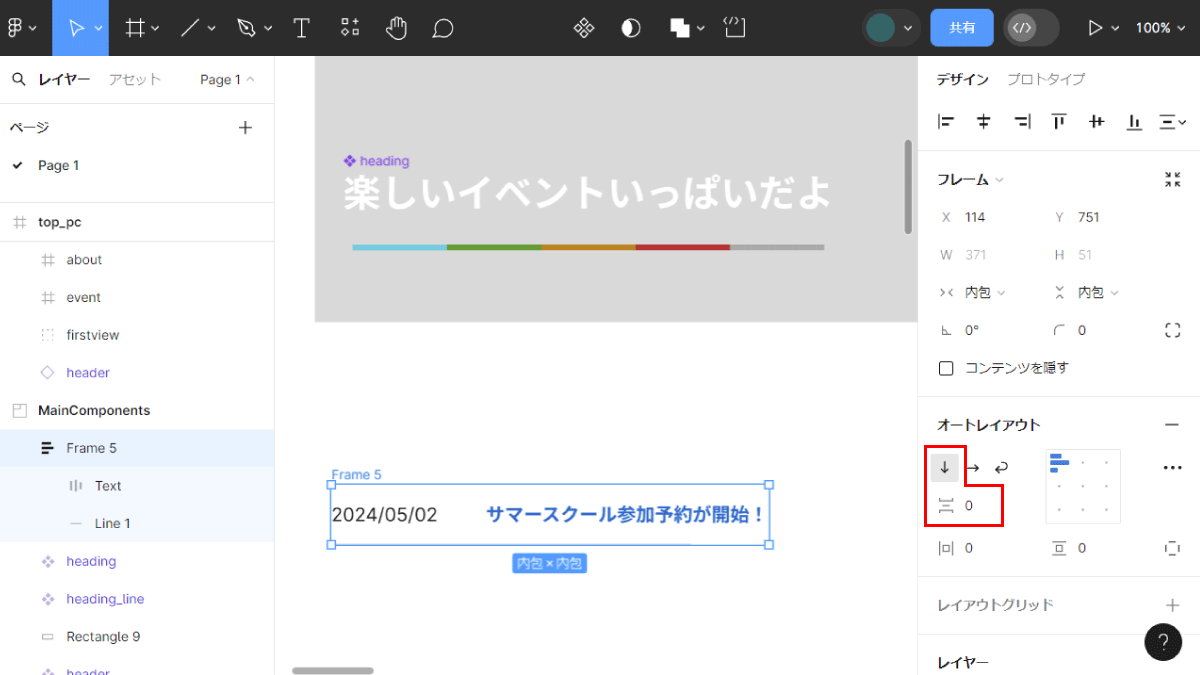Remove auto layout with minus icon
Screen dimensions: 1200x675
(1172, 425)
